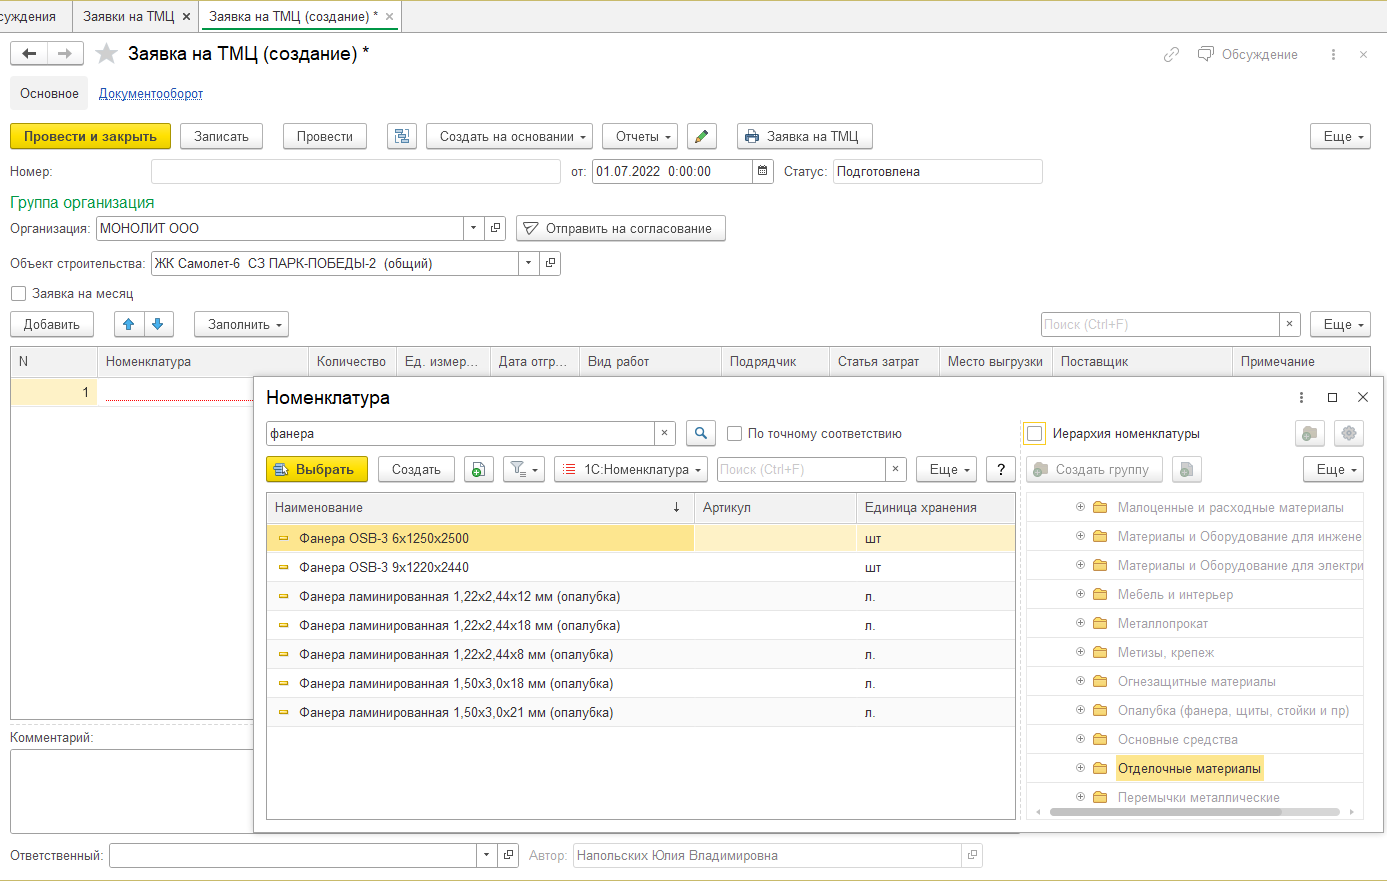
Task: Click the green pencil edit icon
Action: click(702, 137)
